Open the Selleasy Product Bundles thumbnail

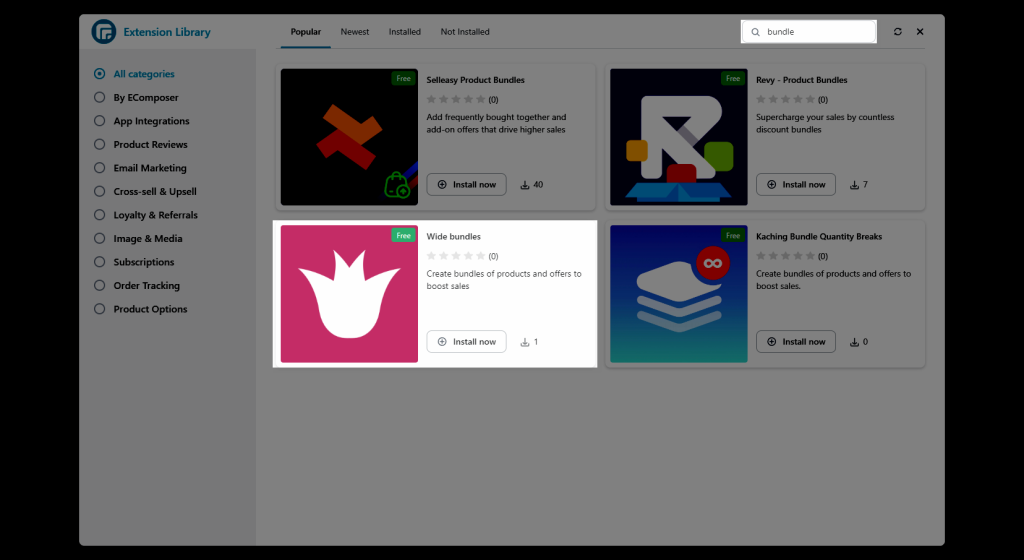coord(349,137)
